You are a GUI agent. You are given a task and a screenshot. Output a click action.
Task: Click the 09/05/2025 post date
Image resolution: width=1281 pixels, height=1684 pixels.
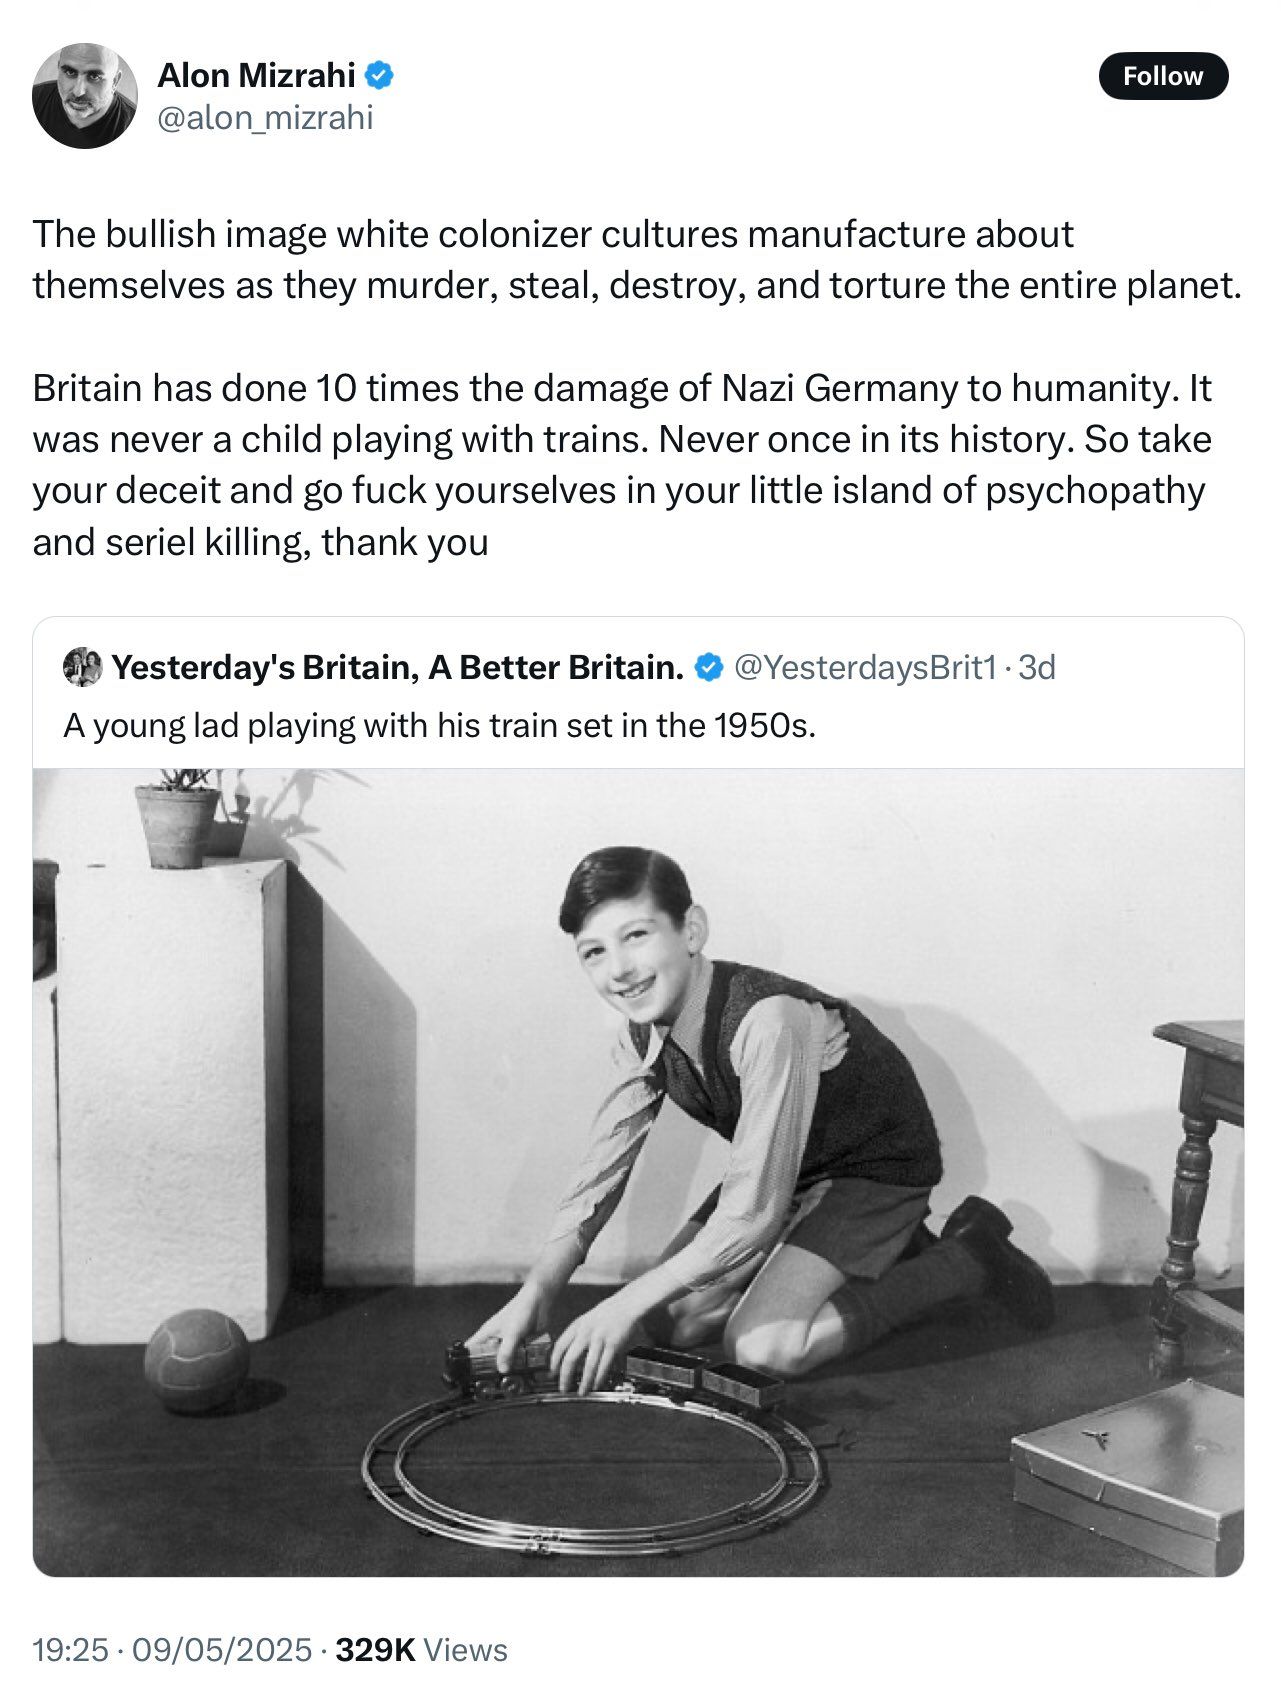click(x=222, y=1649)
